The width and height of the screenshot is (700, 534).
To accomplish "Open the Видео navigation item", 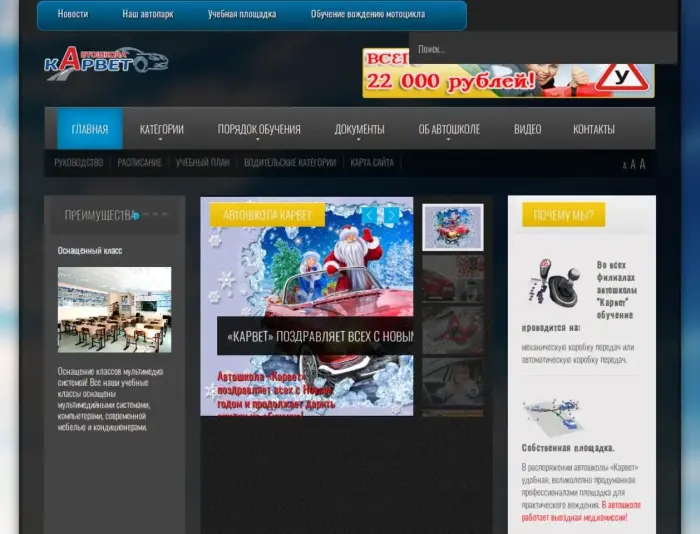I will [x=527, y=129].
